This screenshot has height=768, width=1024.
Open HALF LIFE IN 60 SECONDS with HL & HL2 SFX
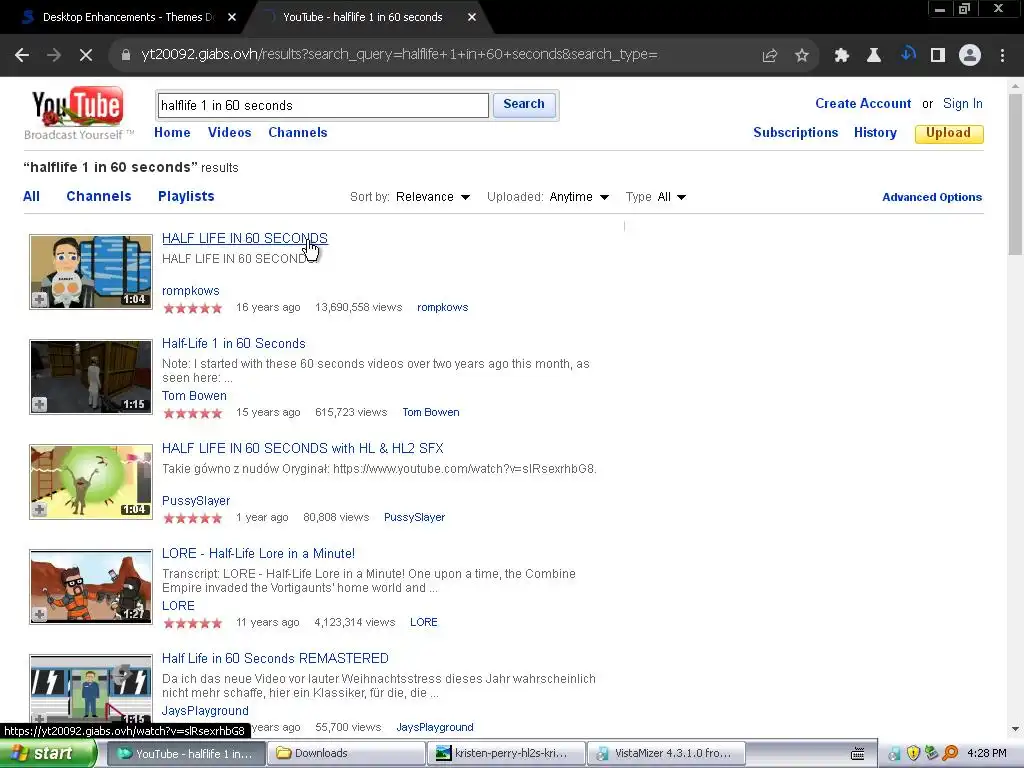[302, 449]
